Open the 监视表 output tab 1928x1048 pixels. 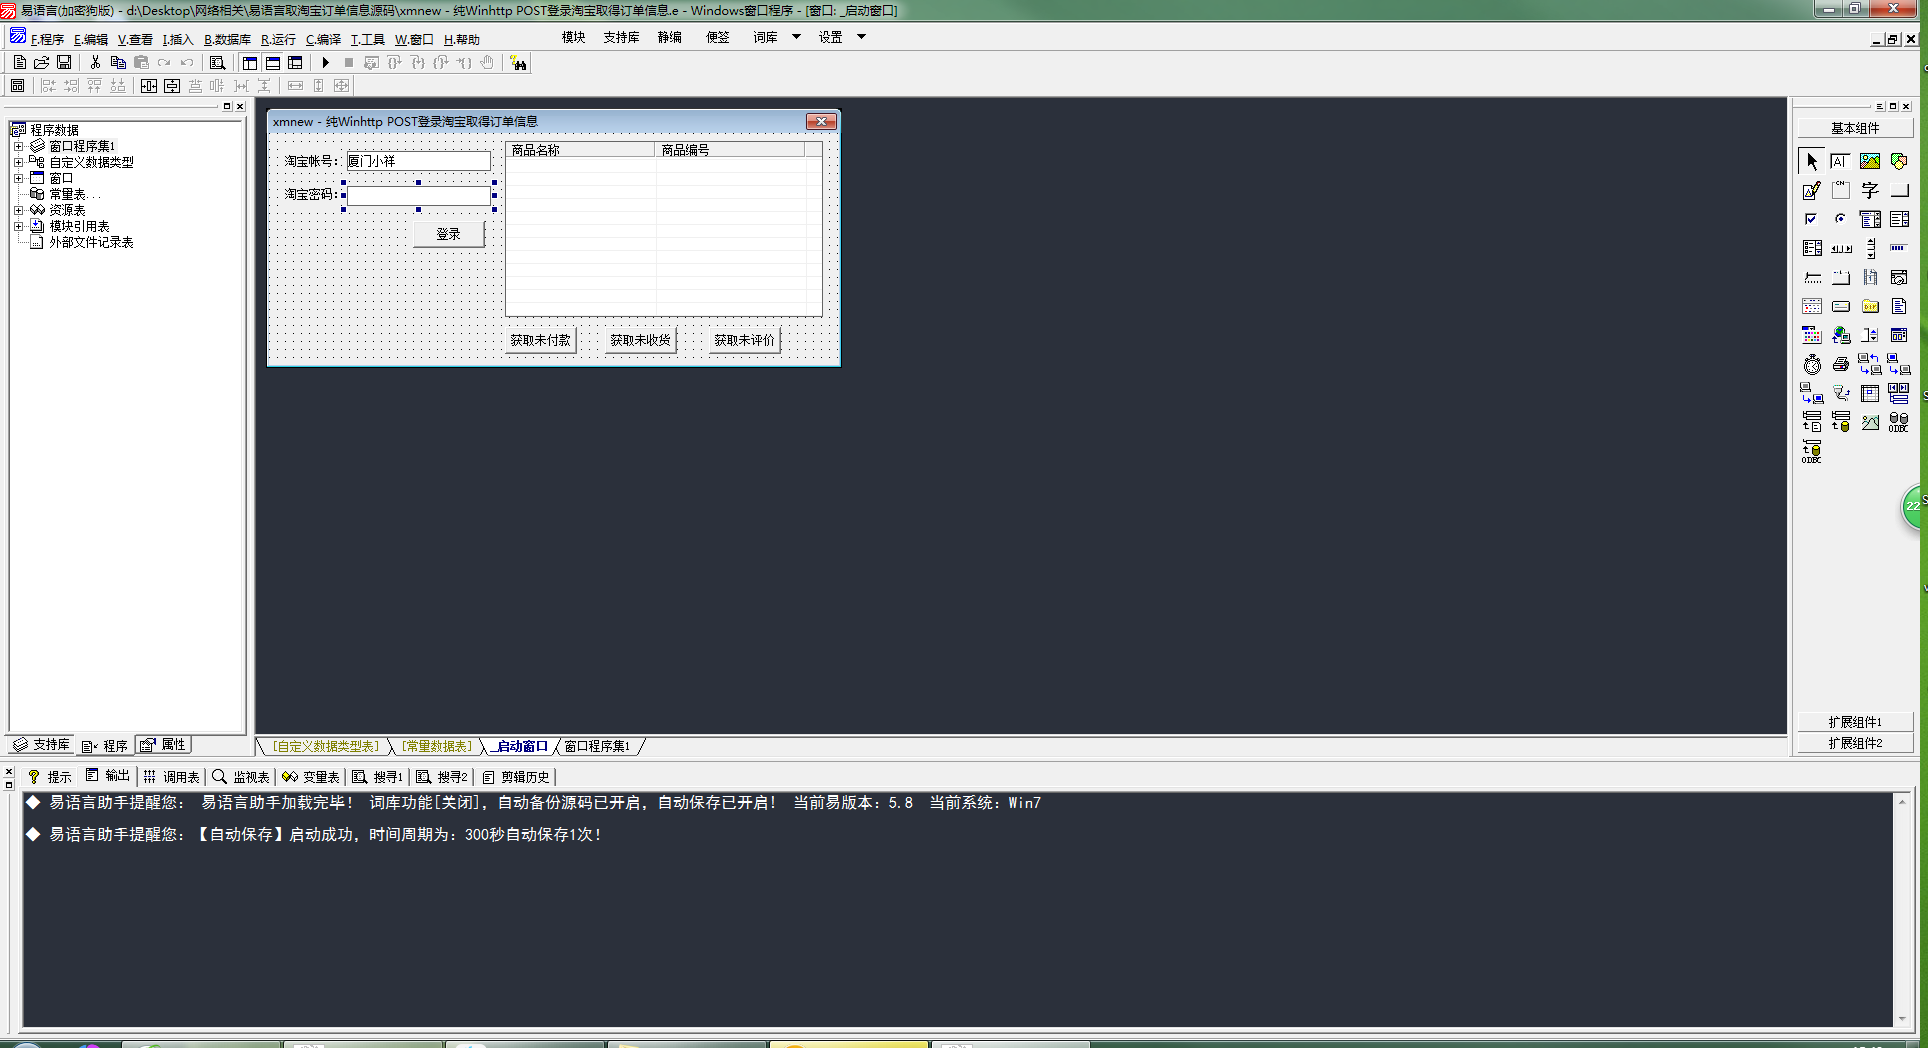tap(241, 777)
